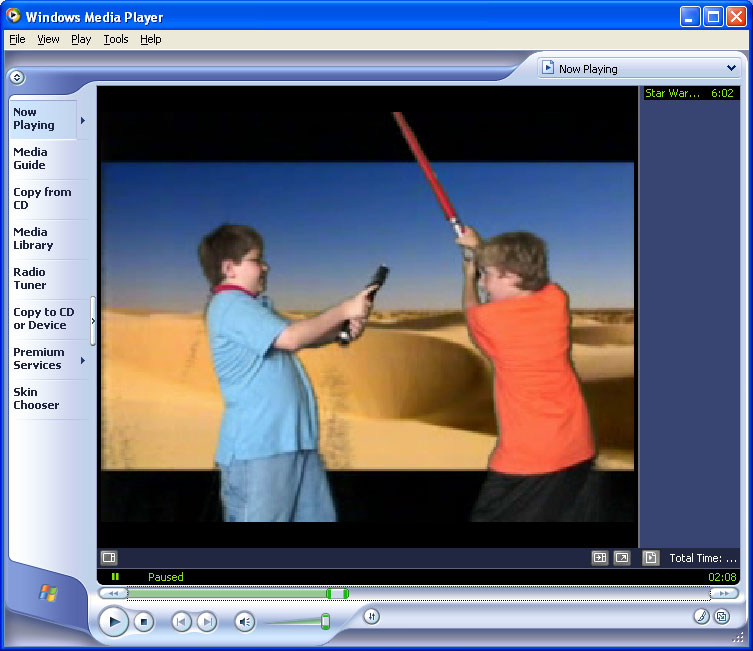
Task: Open the Now Playing options icon below video
Action: [109, 558]
